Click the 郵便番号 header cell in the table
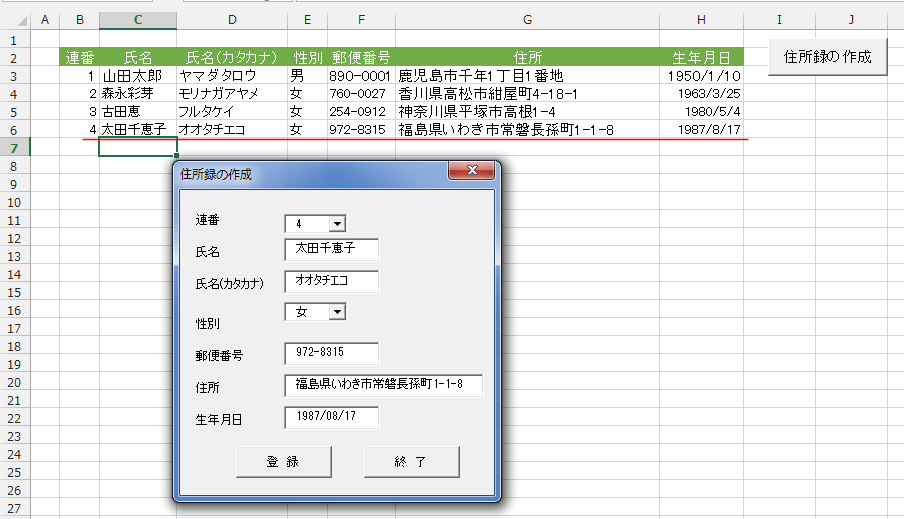 click(x=361, y=58)
